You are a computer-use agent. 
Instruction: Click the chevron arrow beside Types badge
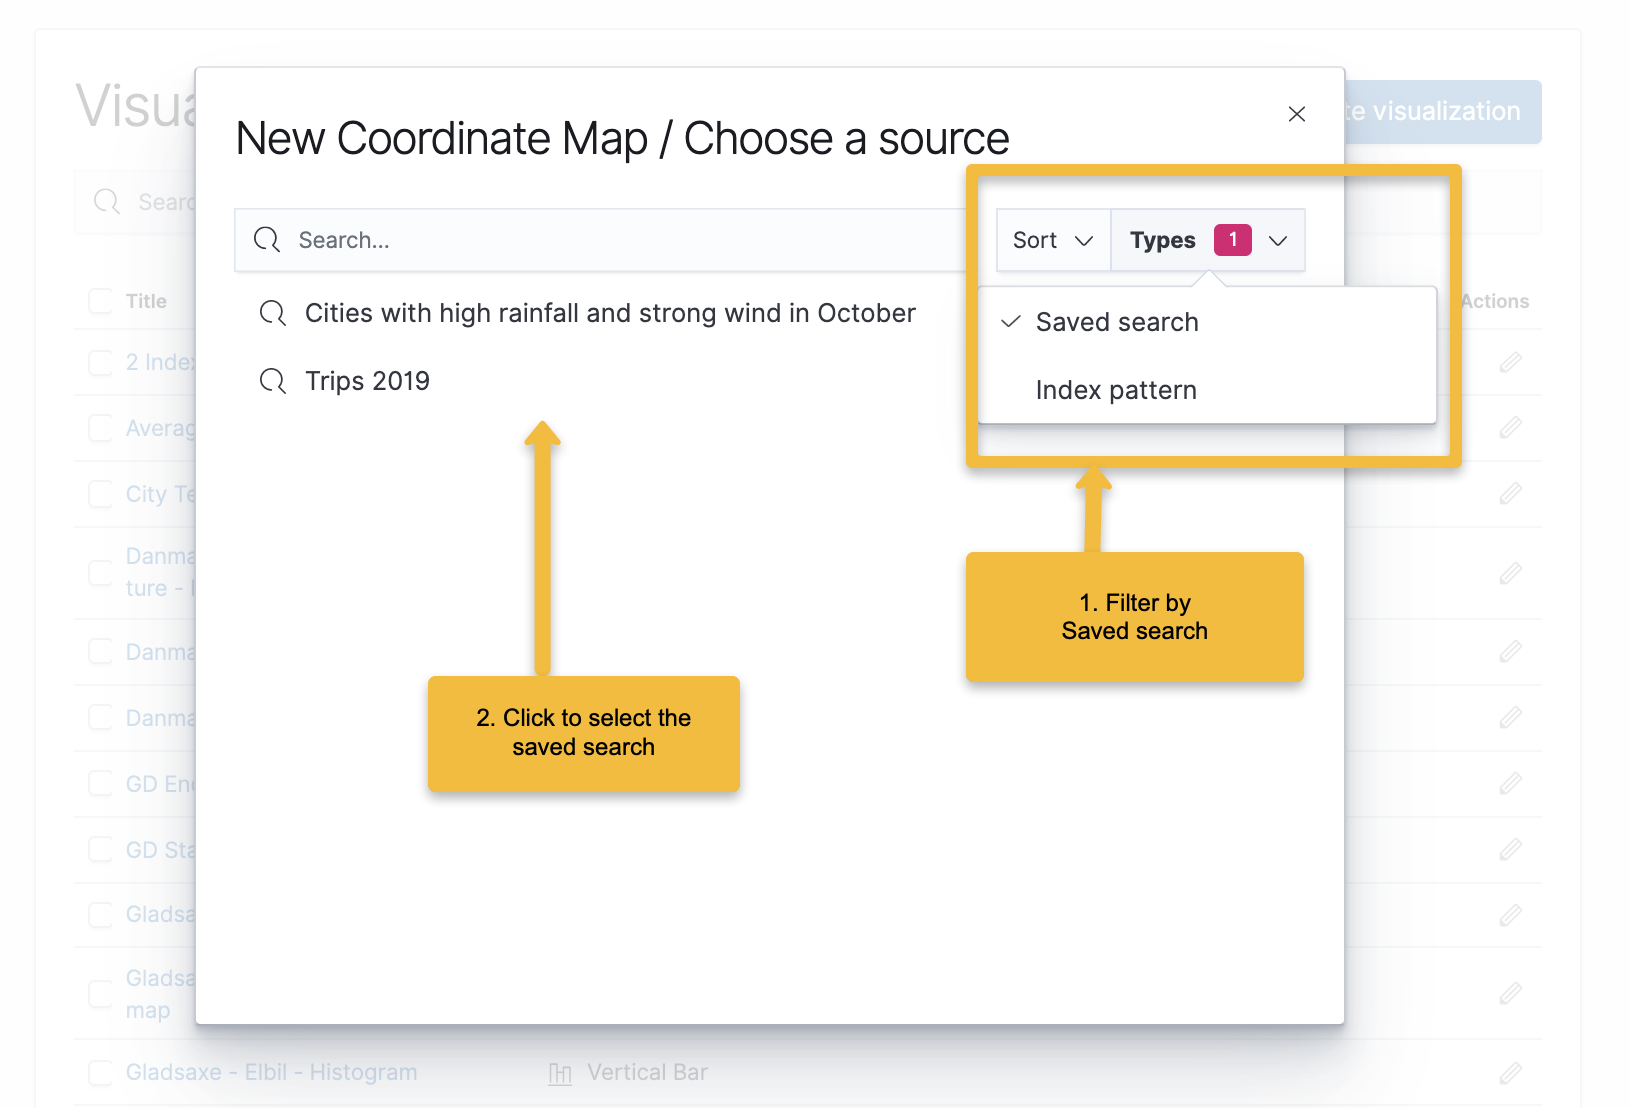coord(1278,241)
